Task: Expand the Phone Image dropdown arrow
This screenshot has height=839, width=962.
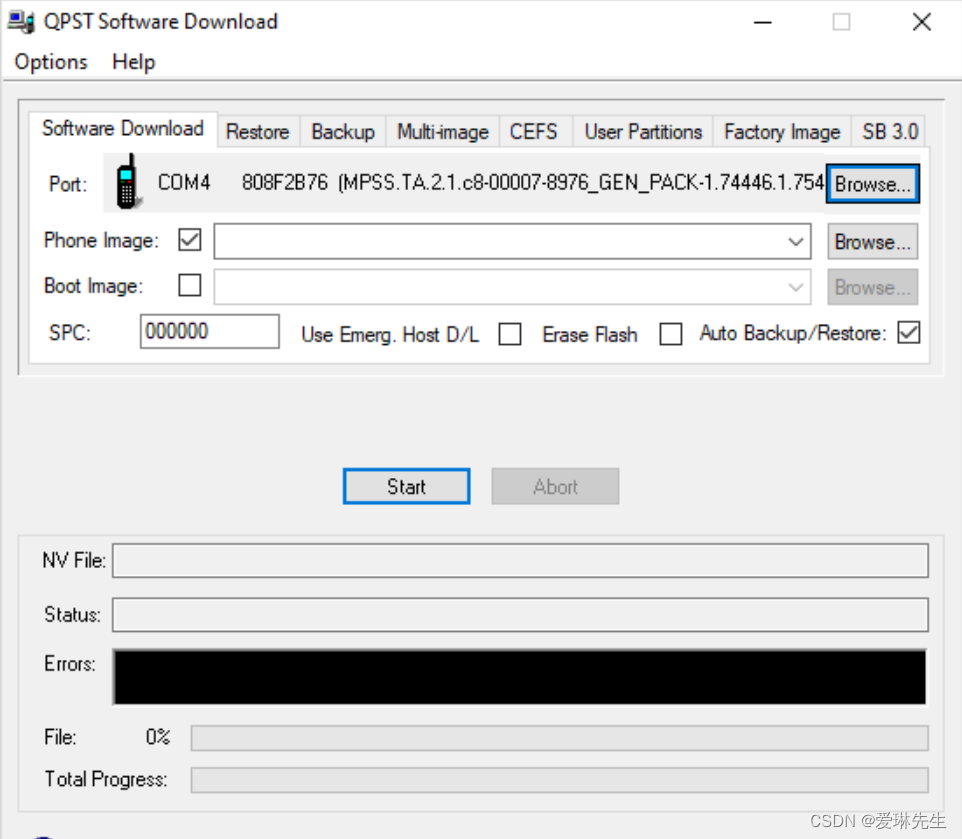Action: (796, 242)
